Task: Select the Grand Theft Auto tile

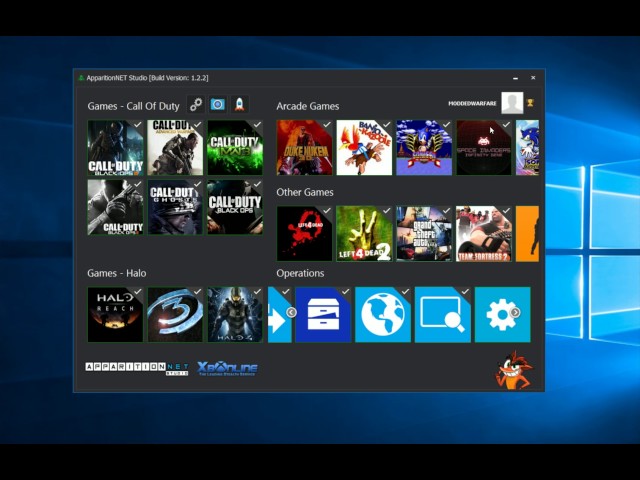Action: pyautogui.click(x=424, y=233)
